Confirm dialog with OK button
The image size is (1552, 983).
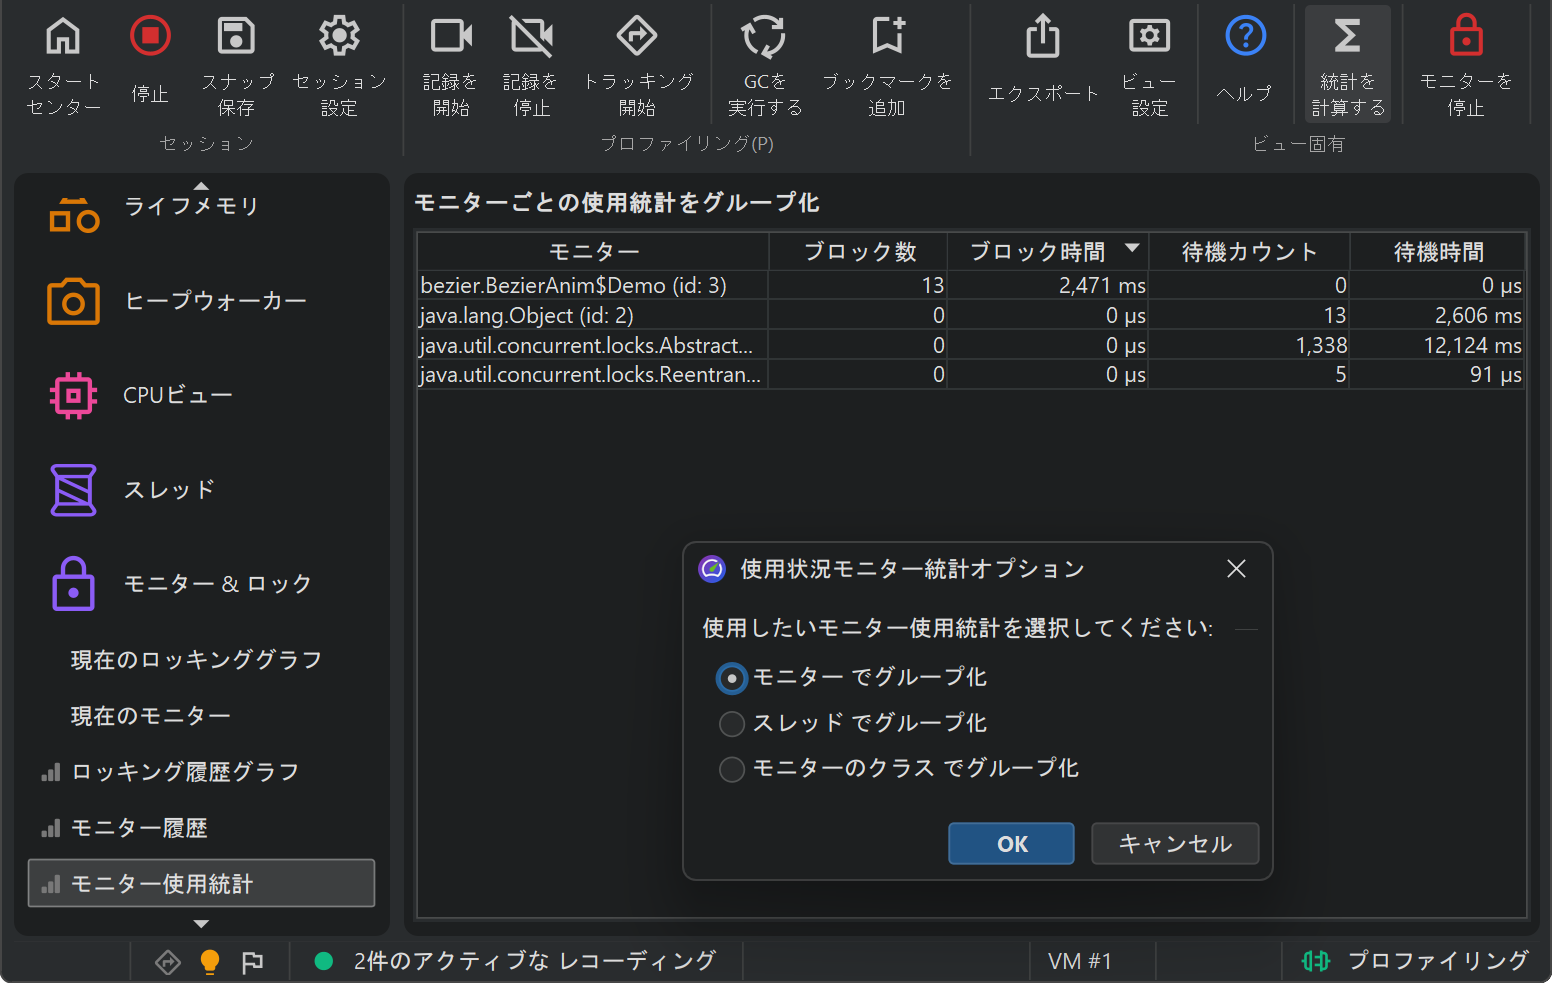pyautogui.click(x=1011, y=844)
